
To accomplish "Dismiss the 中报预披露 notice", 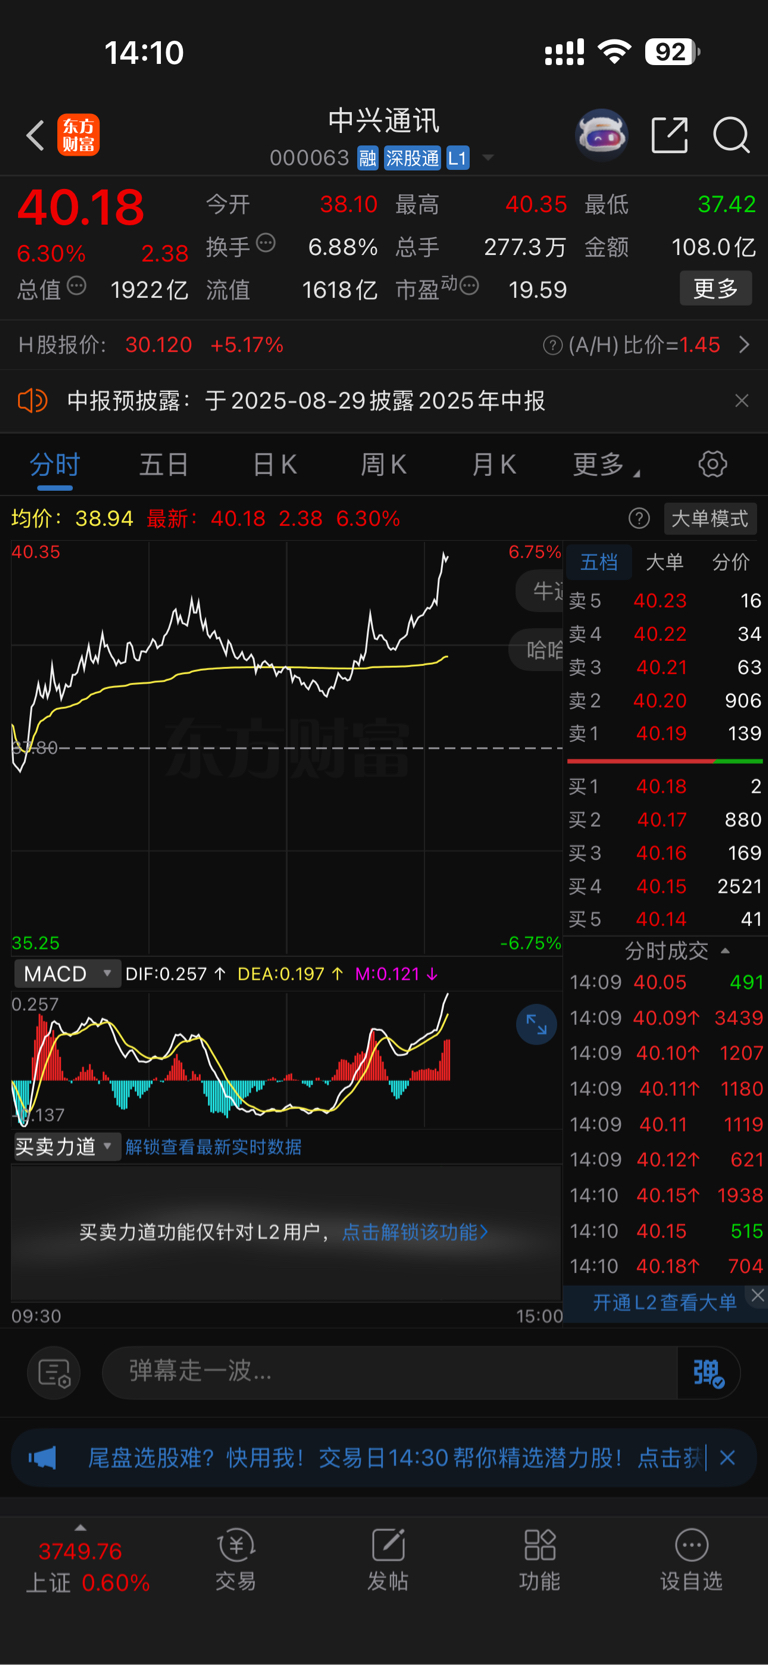I will 741,401.
